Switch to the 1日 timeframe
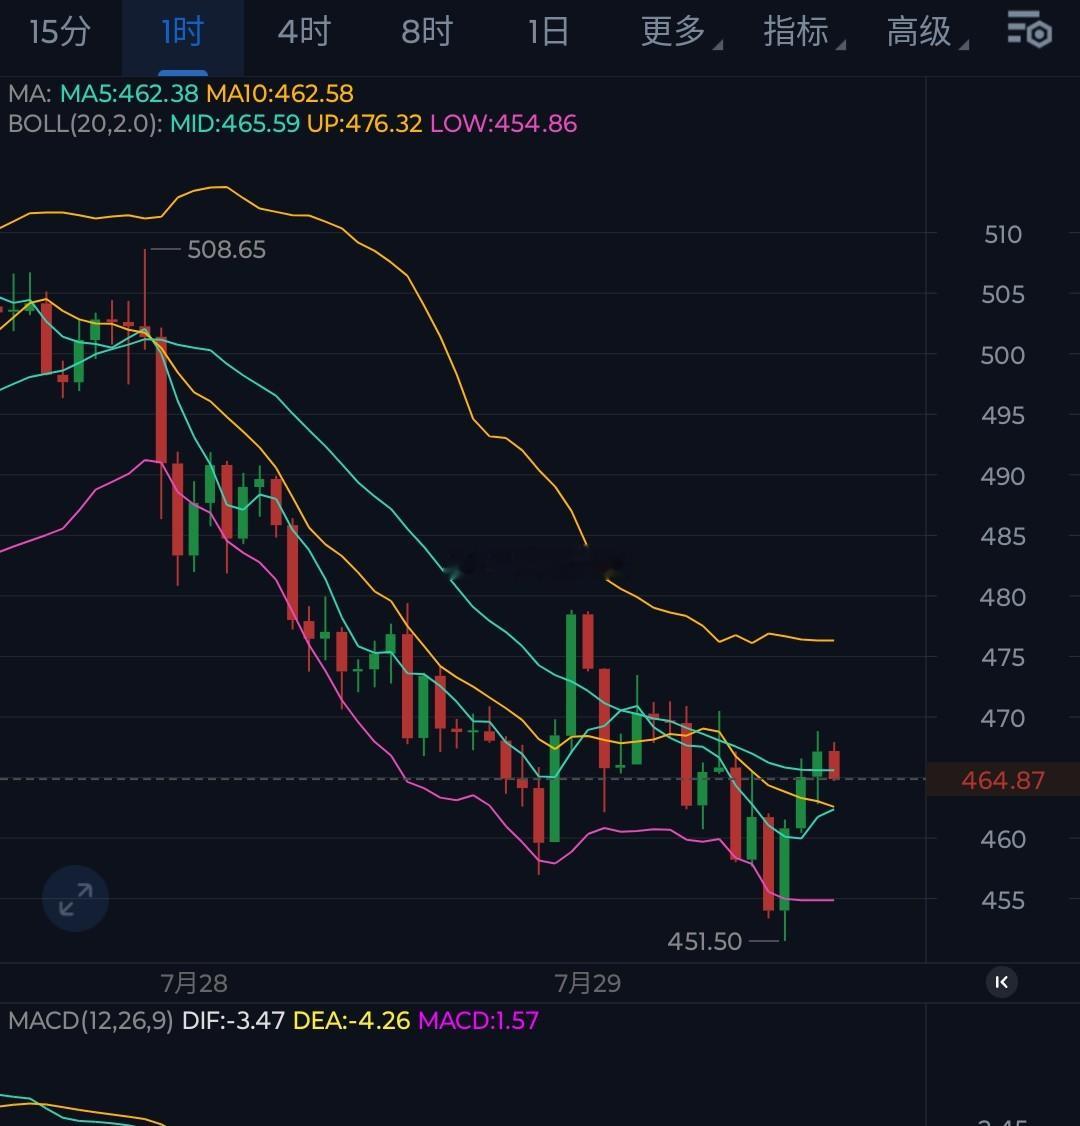The image size is (1080, 1126). tap(549, 32)
